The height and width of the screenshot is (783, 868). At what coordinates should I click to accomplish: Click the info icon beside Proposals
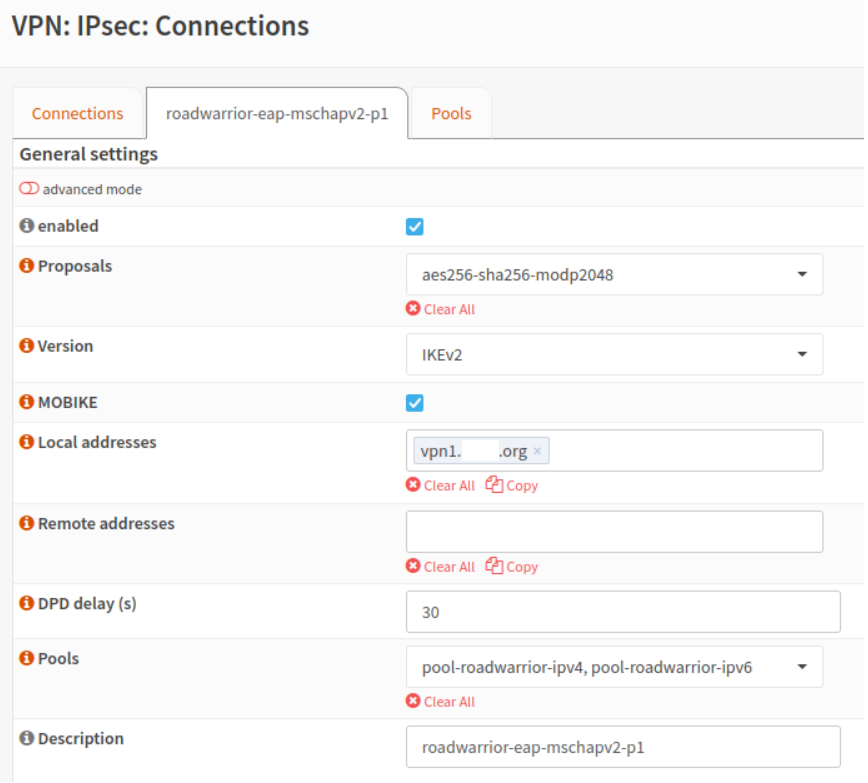[x=26, y=266]
